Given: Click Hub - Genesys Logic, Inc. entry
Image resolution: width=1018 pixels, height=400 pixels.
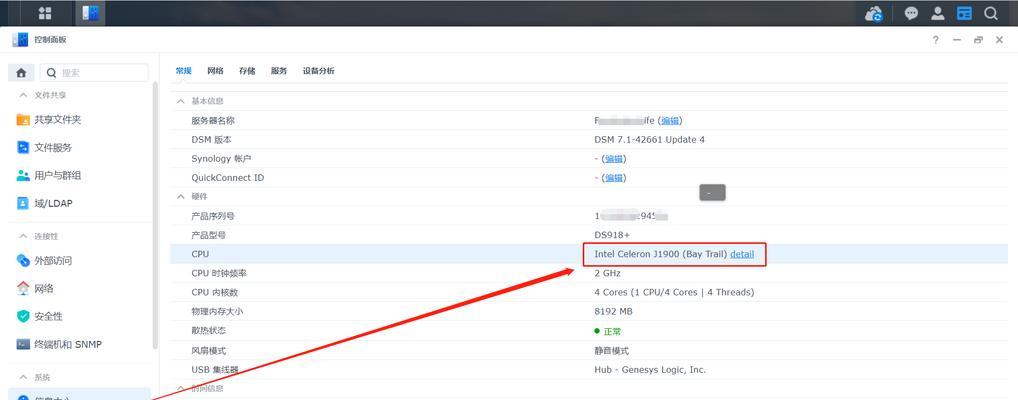Looking at the screenshot, I should pos(650,369).
